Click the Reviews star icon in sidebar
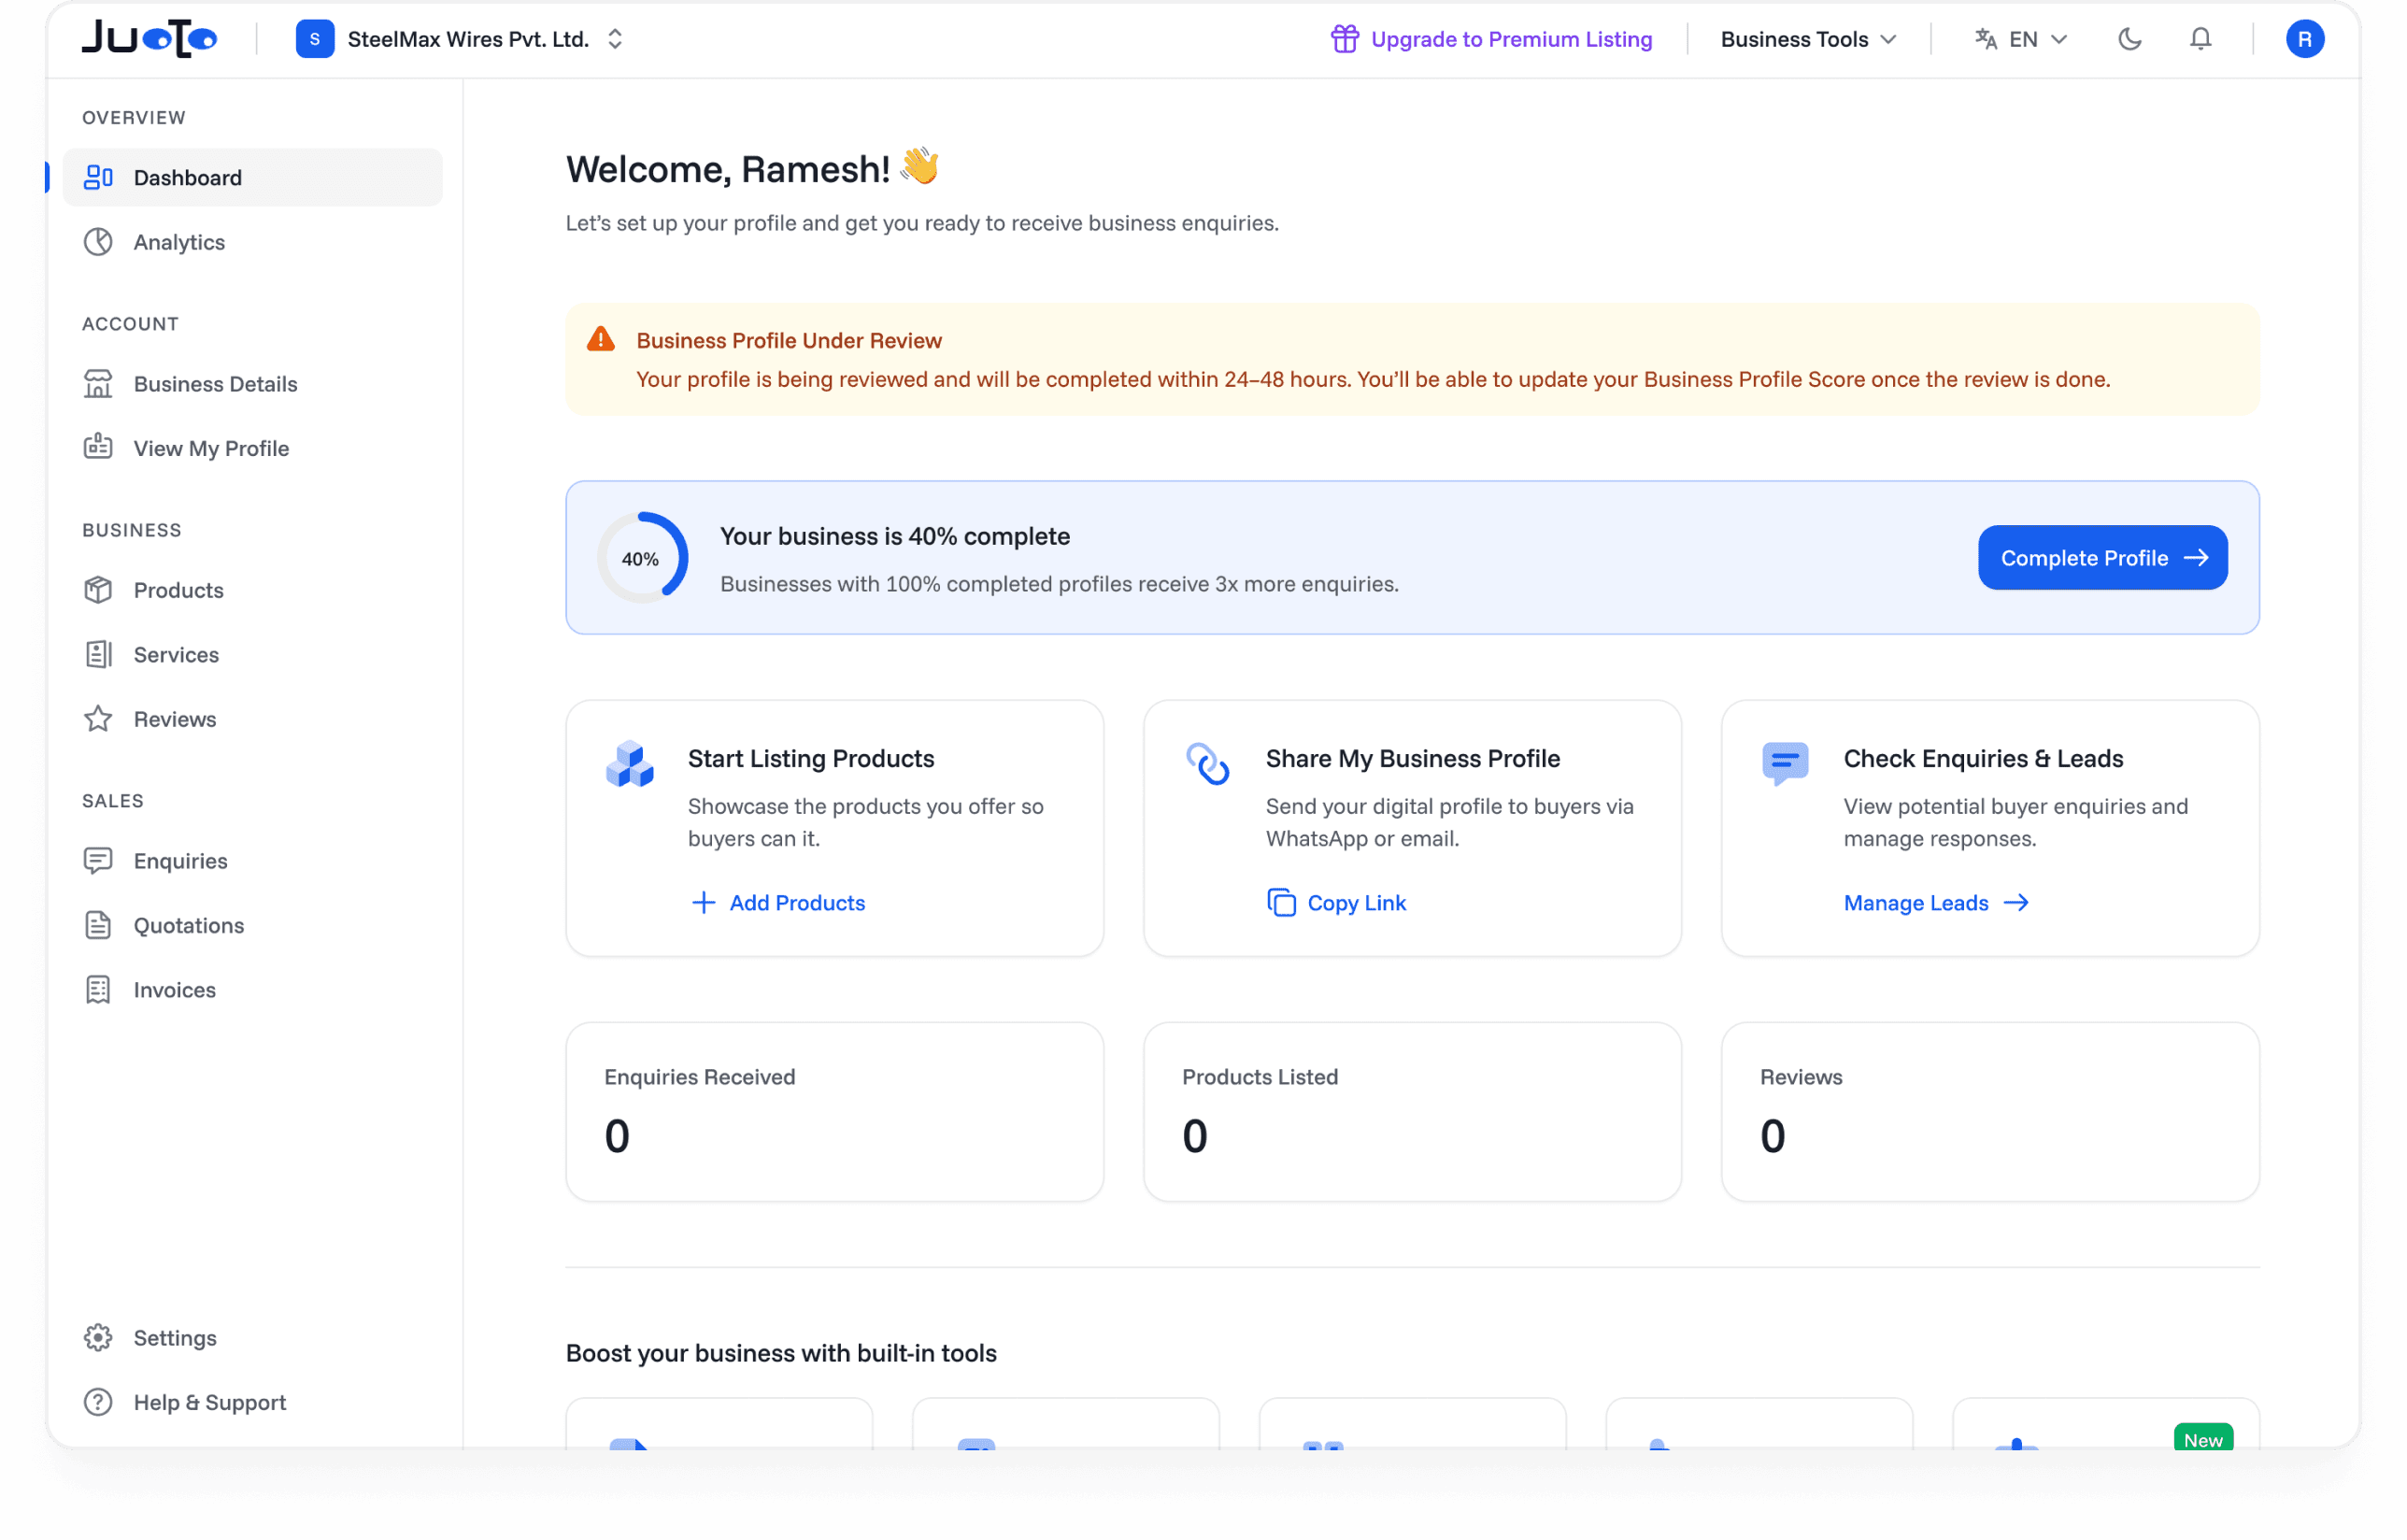This screenshot has width=2407, height=1540. coord(98,719)
